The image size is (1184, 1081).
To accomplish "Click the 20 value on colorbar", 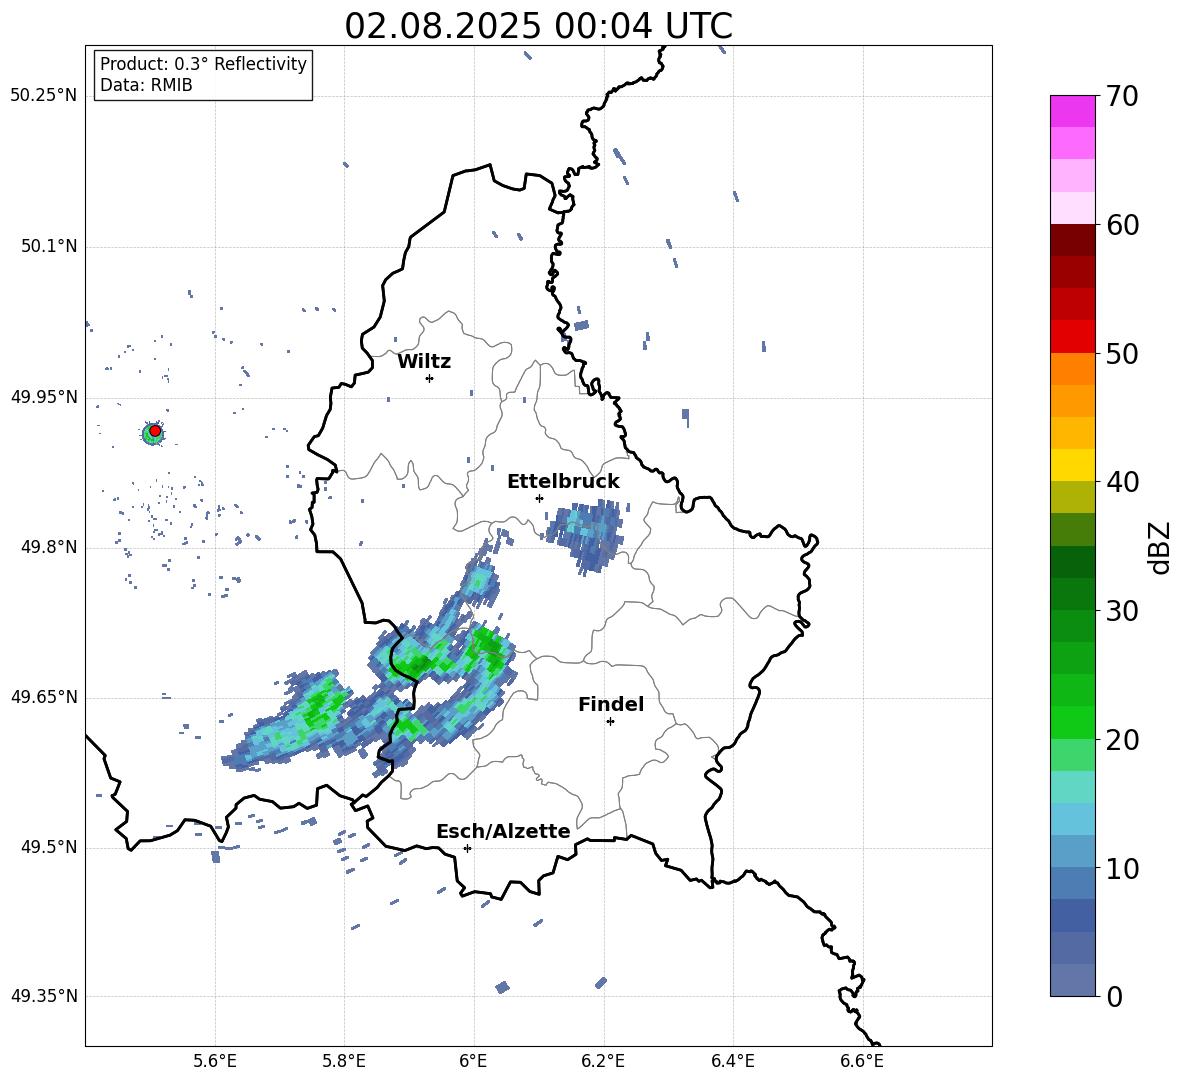I will pos(1122,740).
